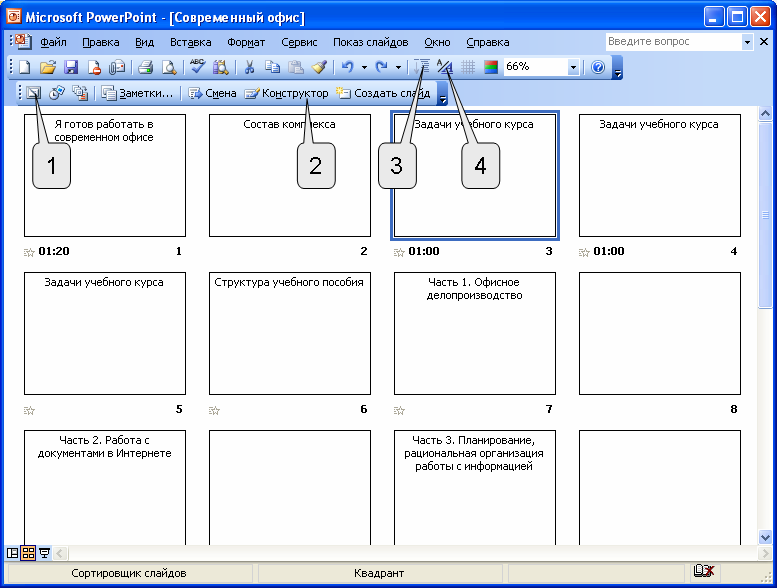Viewport: 777px width, 588px height.
Task: Open Slide Sorter toolbar options arrow
Action: [x=443, y=94]
